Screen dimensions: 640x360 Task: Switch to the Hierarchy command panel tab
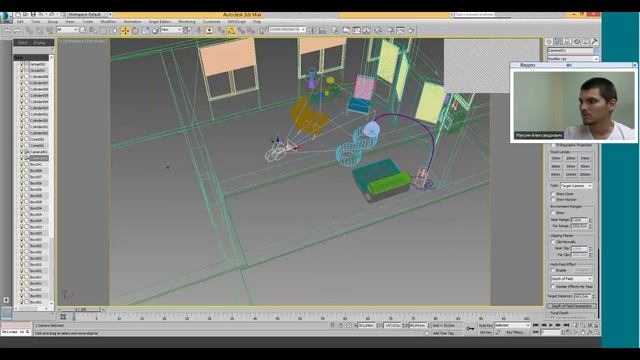pyautogui.click(x=567, y=42)
